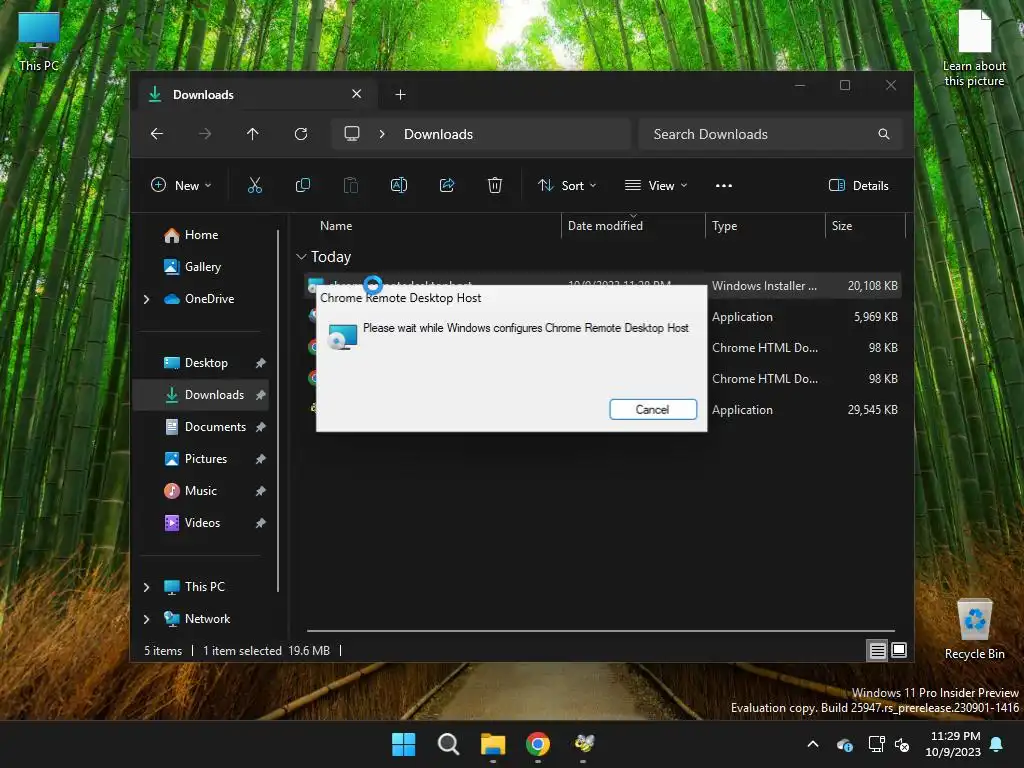Open the Sort options dropdown

coord(567,185)
